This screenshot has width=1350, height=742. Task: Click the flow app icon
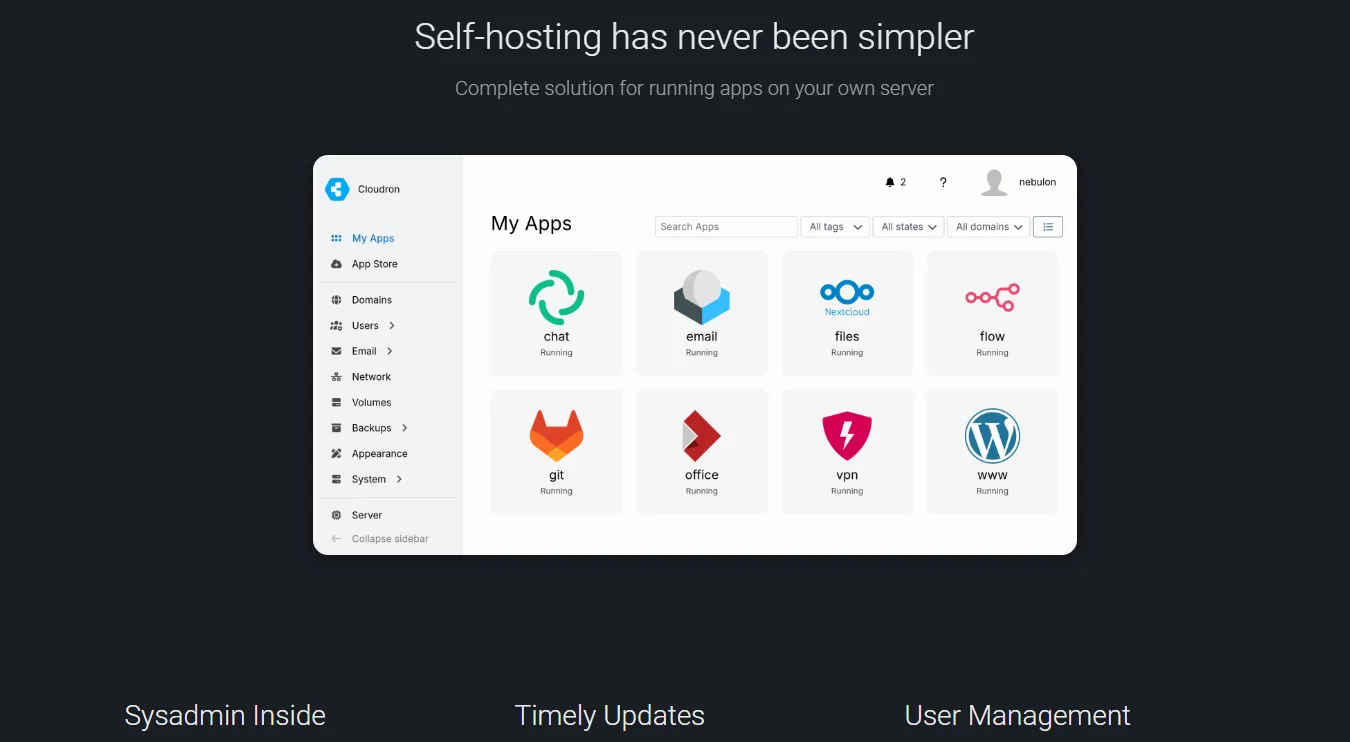coord(992,298)
